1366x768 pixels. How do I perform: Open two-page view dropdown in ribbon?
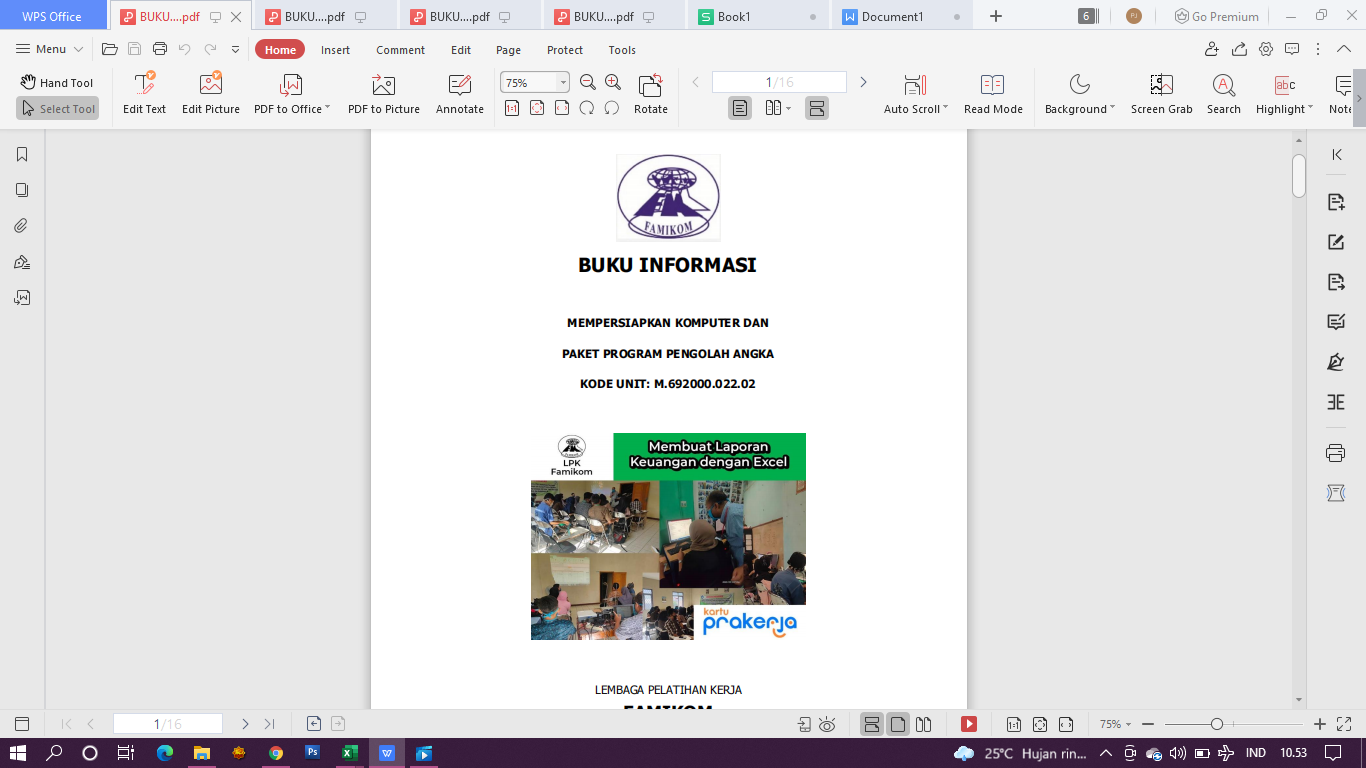click(x=789, y=108)
